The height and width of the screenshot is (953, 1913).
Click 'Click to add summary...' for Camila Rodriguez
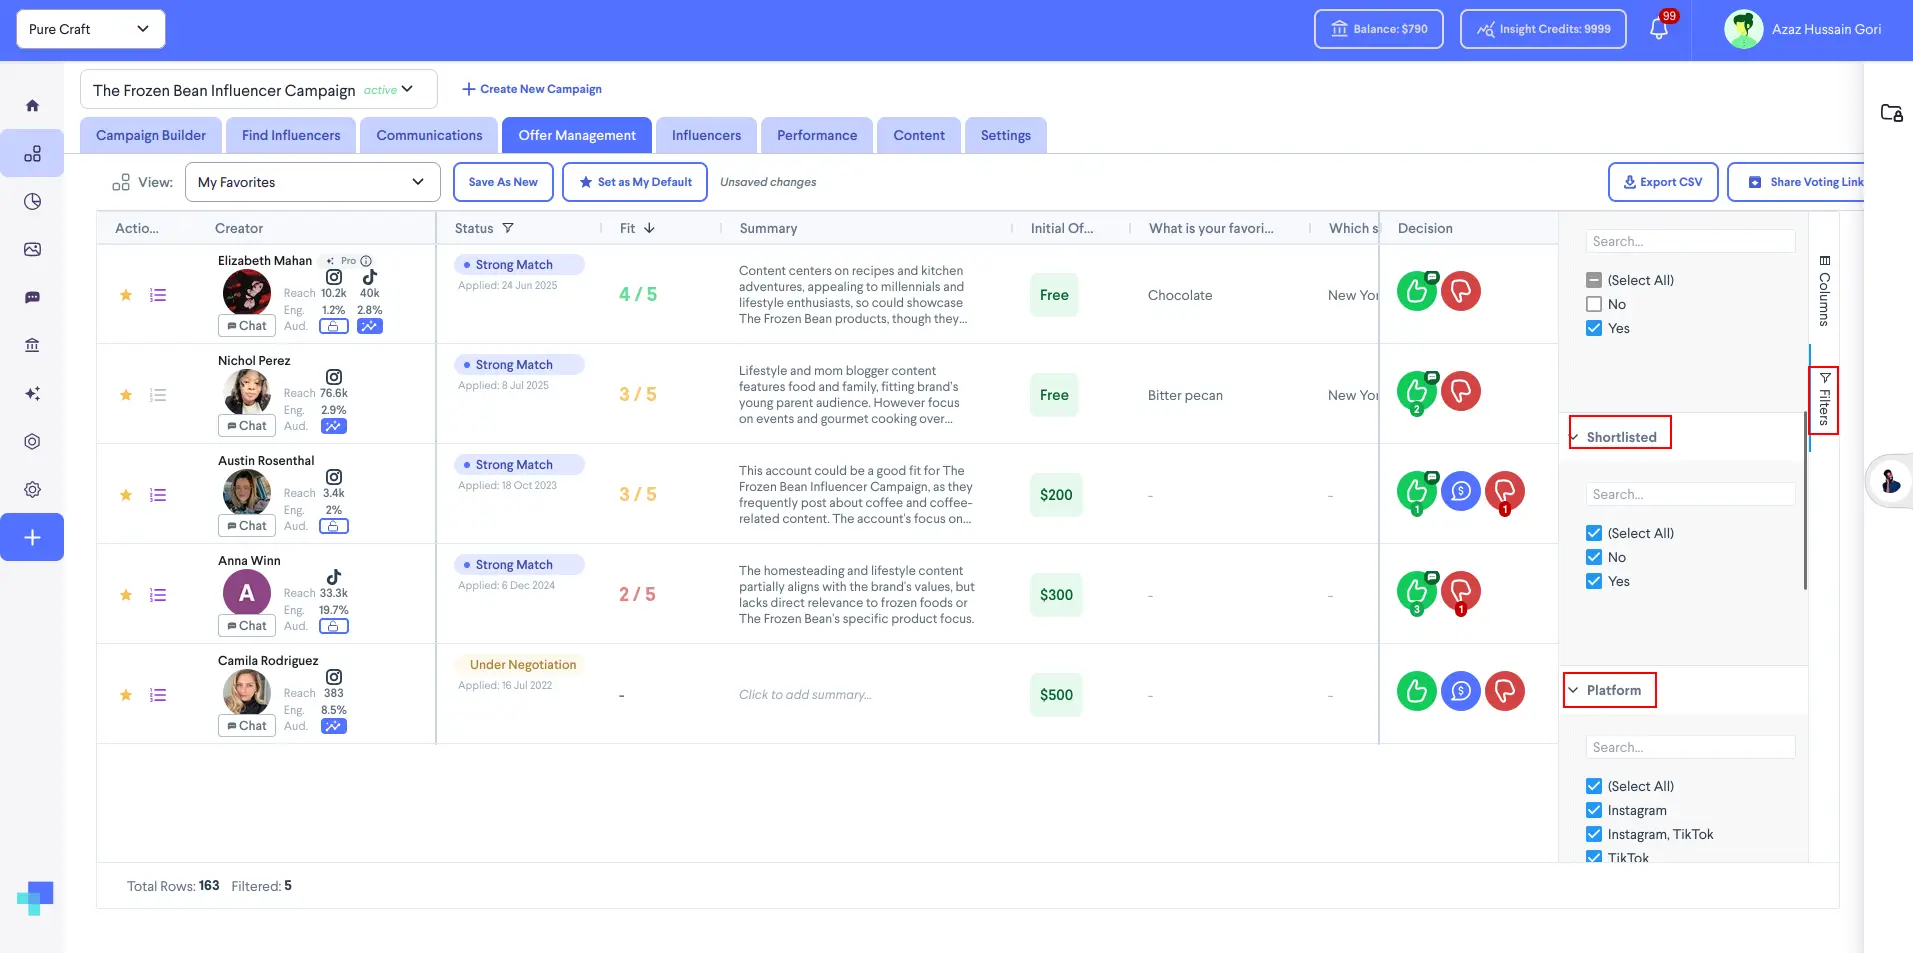pyautogui.click(x=805, y=695)
